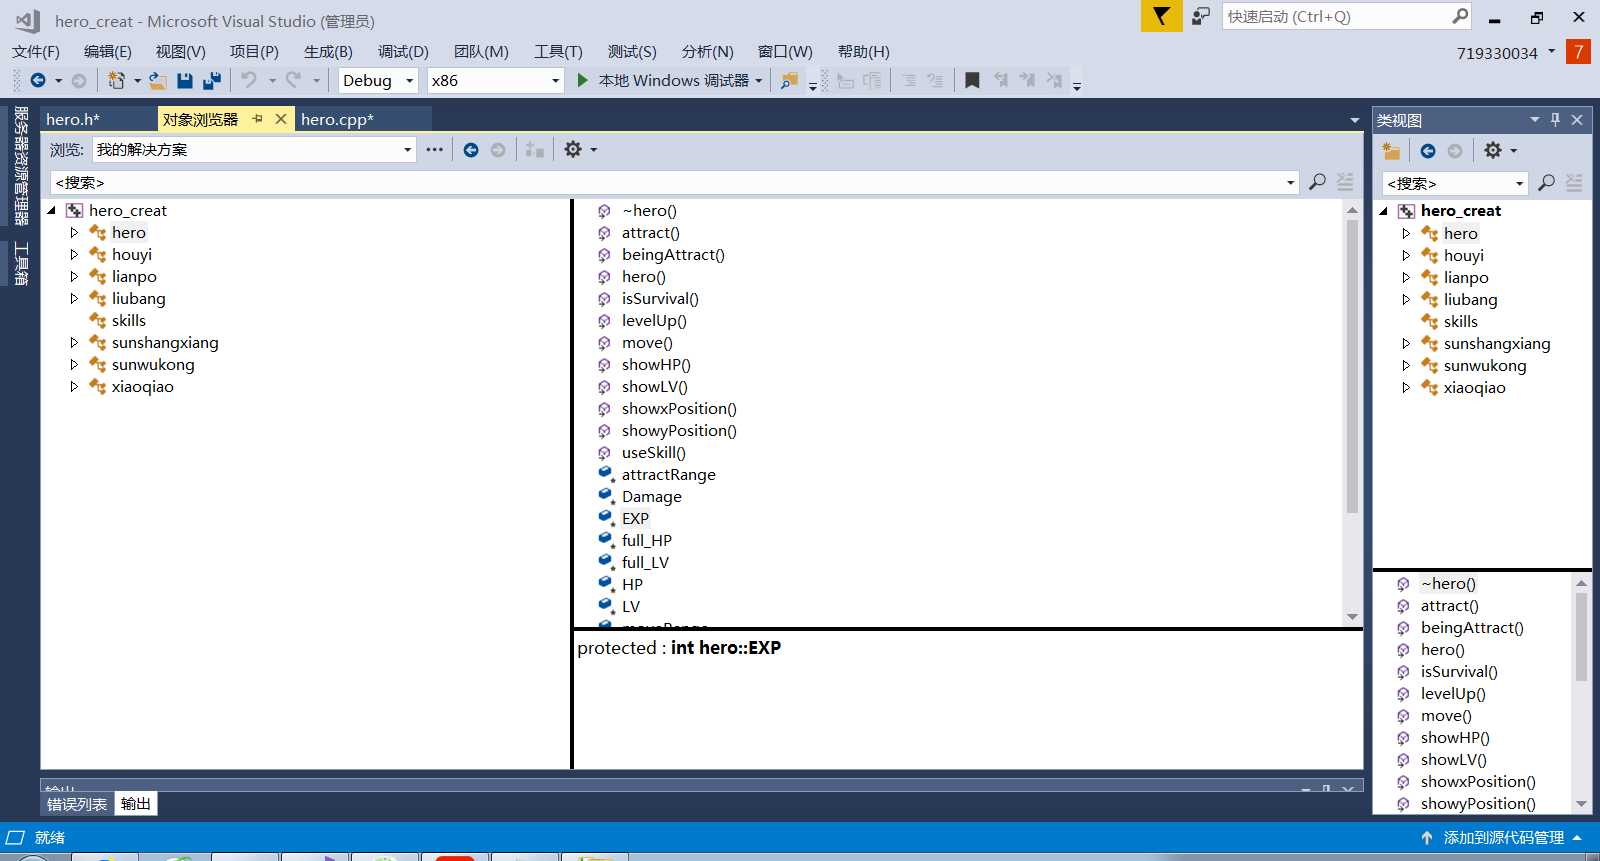Select showHP() in the Class View member list
This screenshot has height=861, width=1600.
[1454, 737]
